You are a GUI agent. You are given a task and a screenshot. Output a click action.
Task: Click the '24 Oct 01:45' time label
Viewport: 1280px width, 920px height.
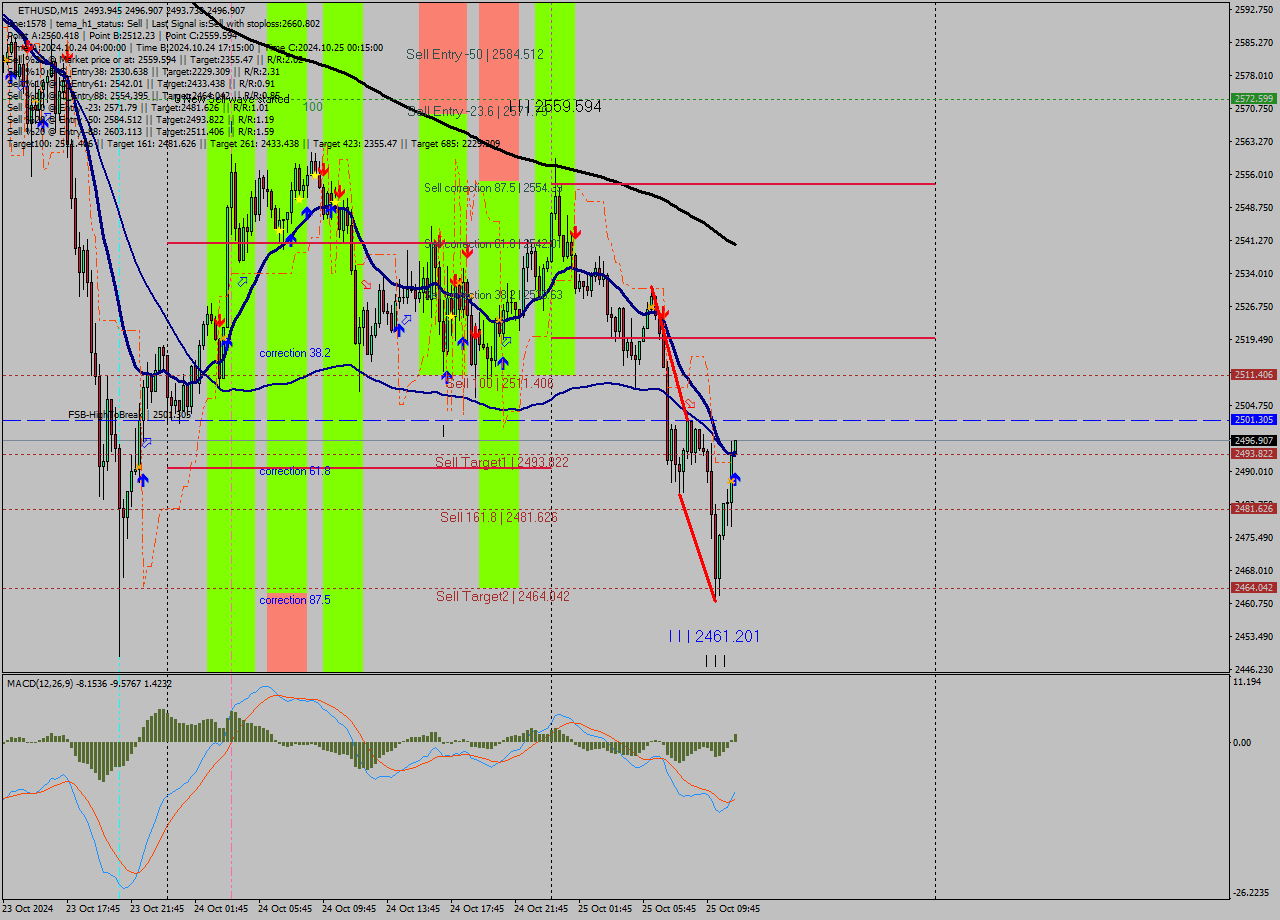point(221,909)
